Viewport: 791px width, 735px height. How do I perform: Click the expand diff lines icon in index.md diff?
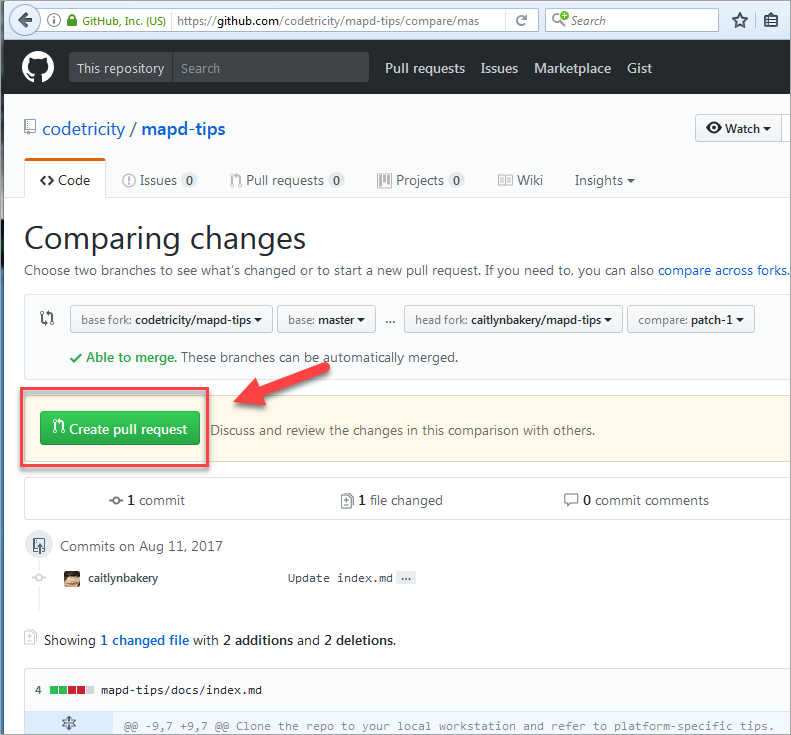click(x=69, y=723)
